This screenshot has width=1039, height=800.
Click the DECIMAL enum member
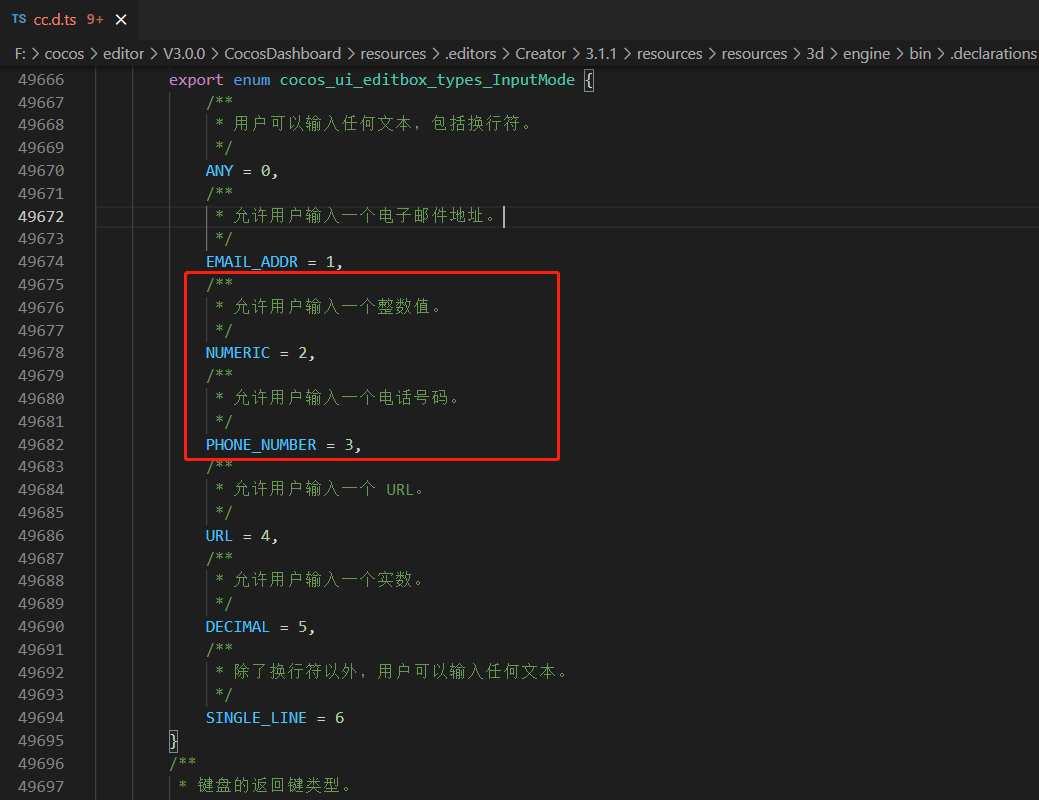238,626
